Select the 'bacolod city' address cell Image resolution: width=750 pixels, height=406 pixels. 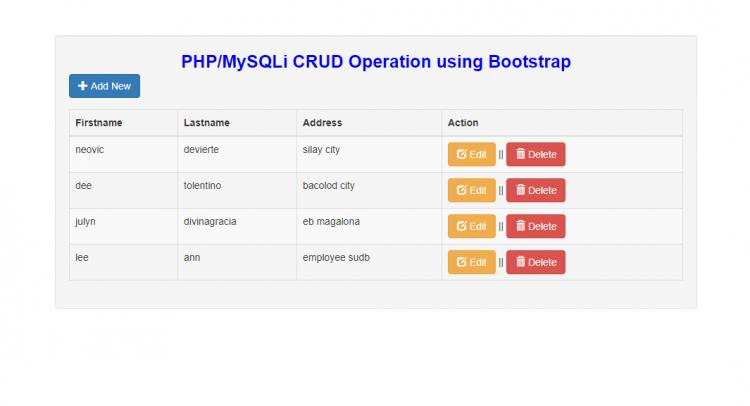(x=369, y=190)
